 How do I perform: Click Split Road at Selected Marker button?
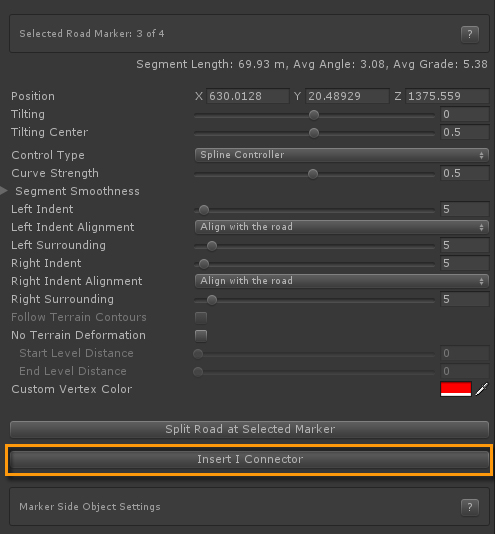click(x=249, y=429)
